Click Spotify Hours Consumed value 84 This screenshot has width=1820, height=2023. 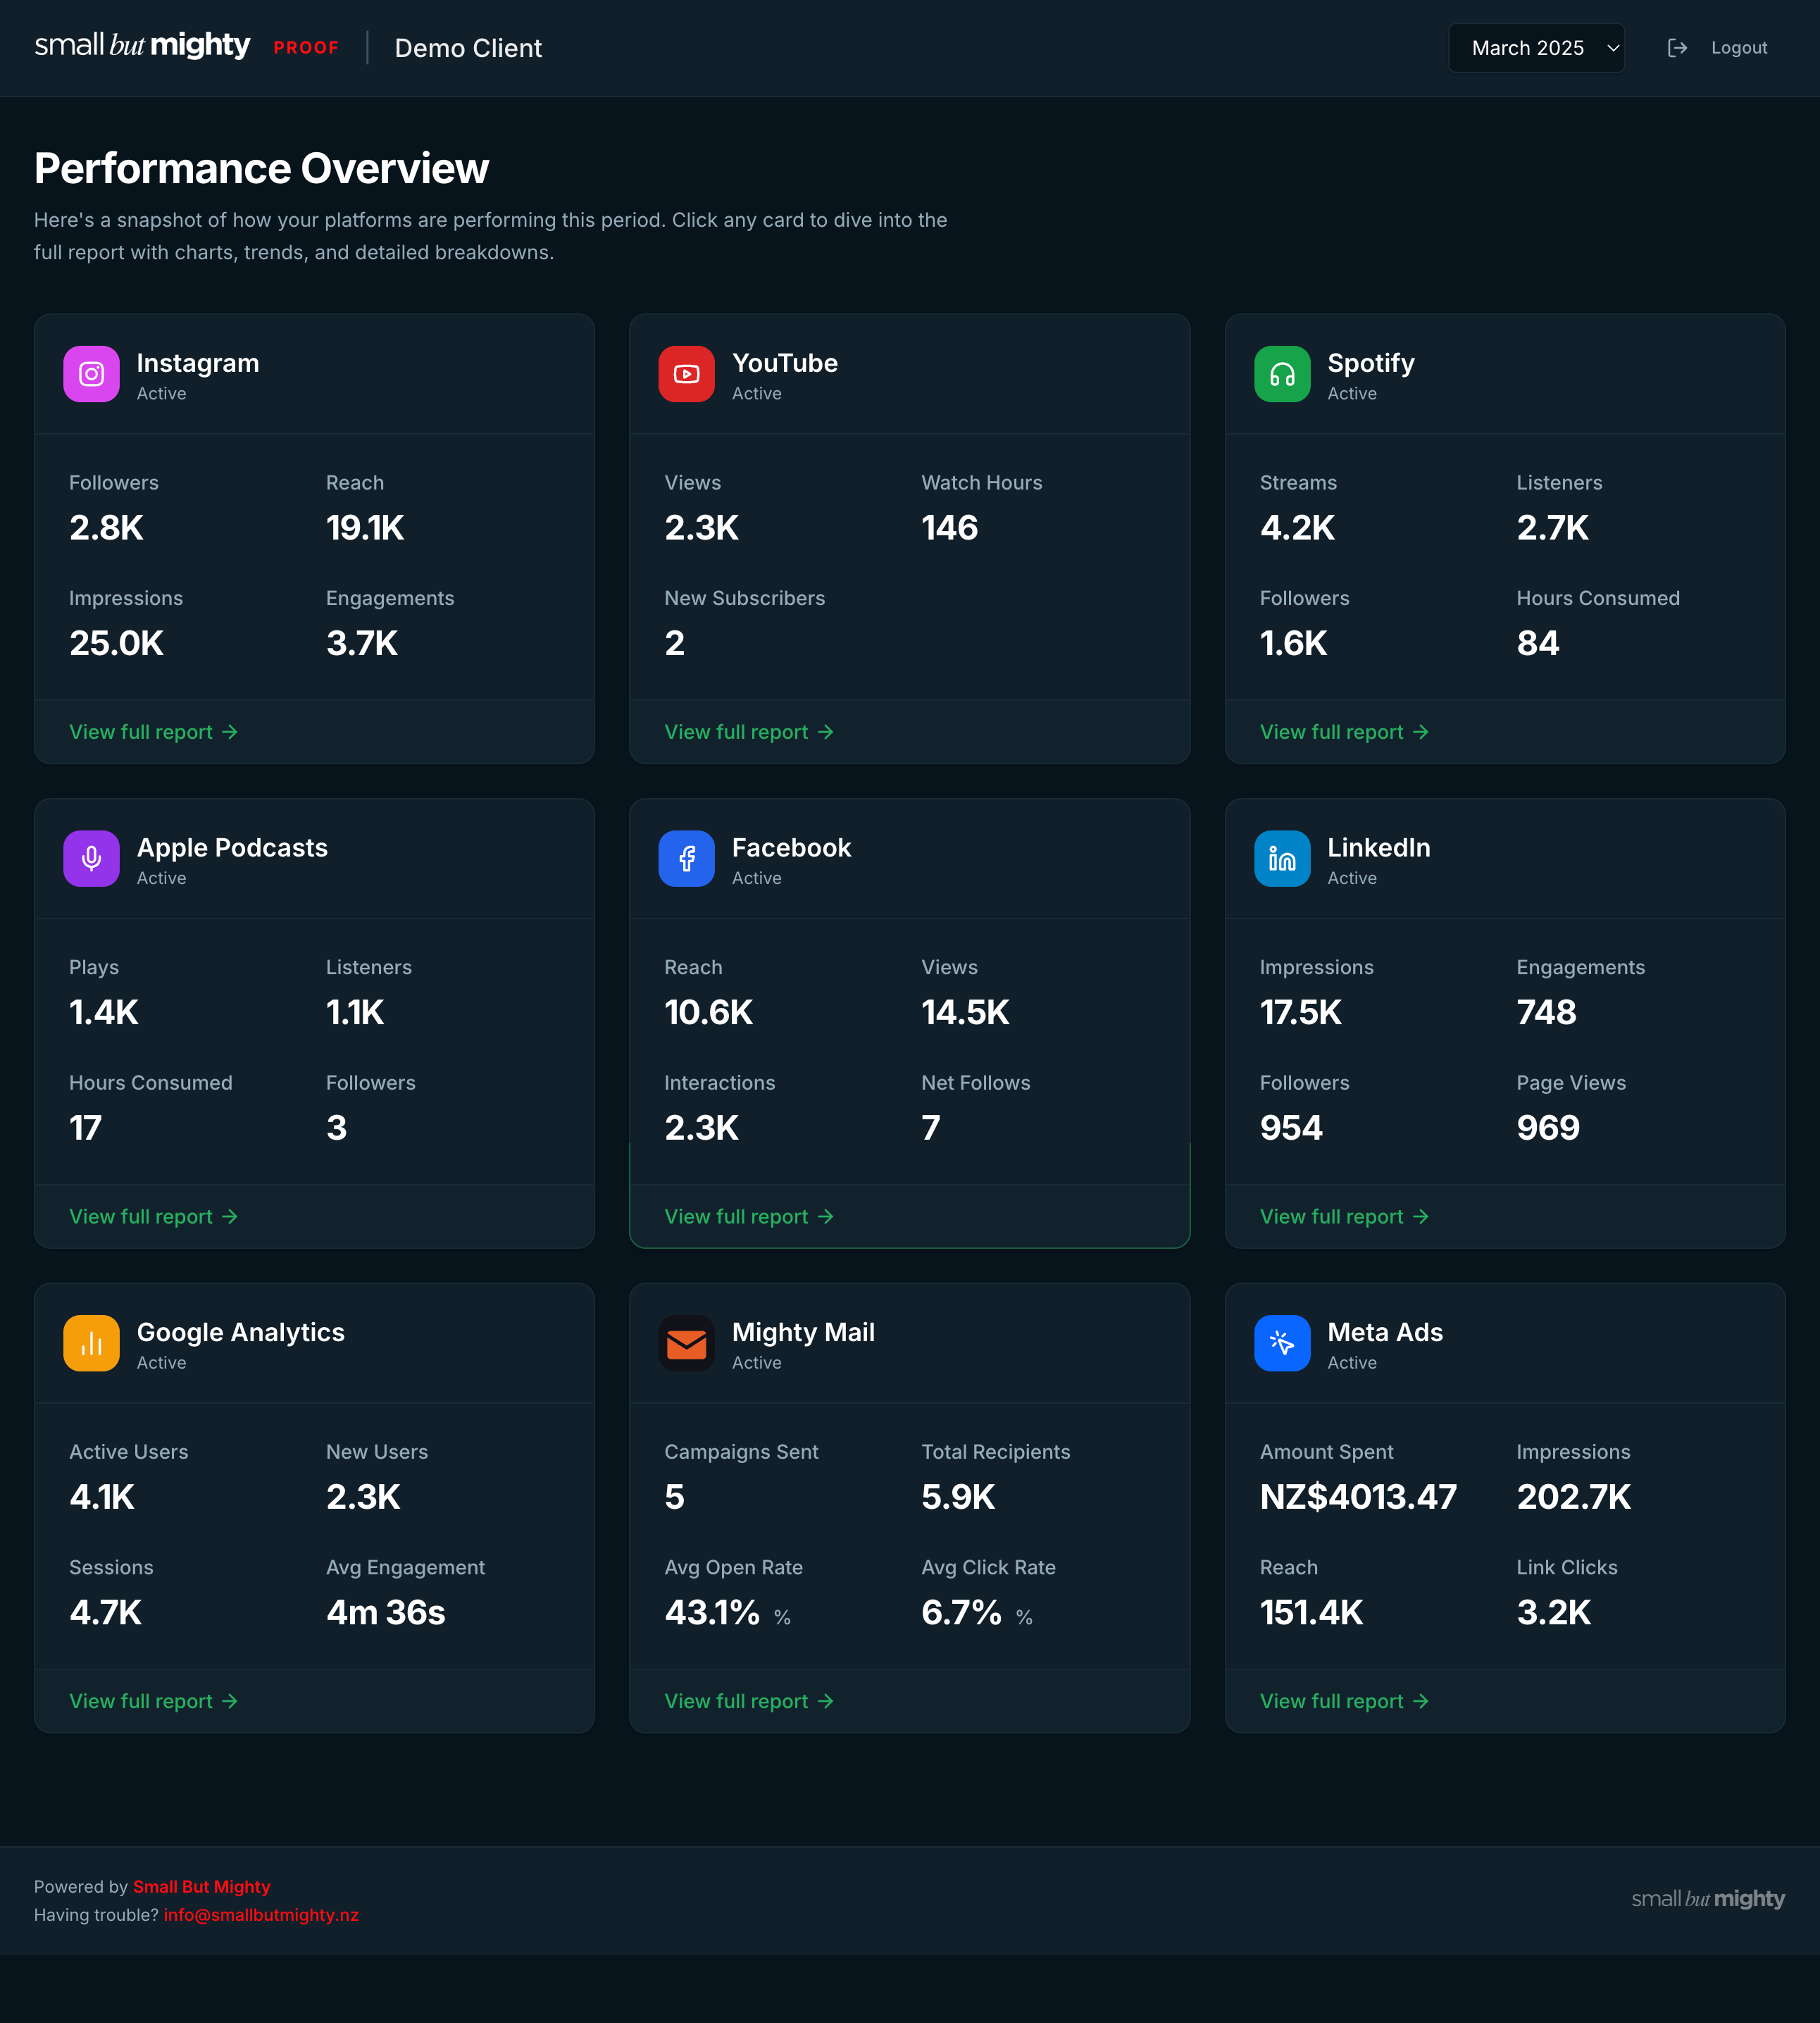click(1537, 643)
